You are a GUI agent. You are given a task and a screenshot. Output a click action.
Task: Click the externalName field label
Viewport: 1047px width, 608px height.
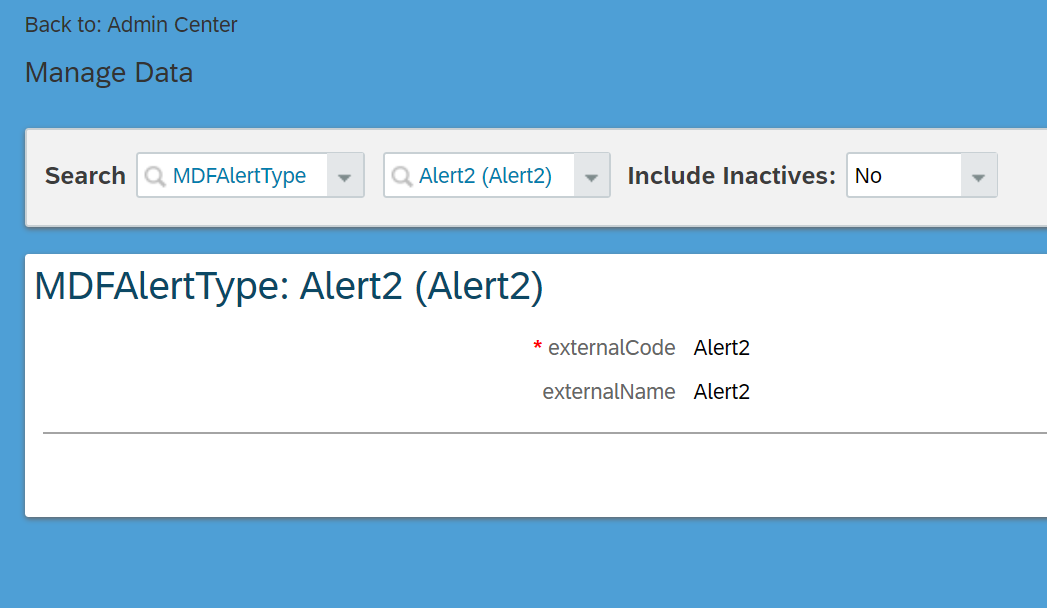608,392
